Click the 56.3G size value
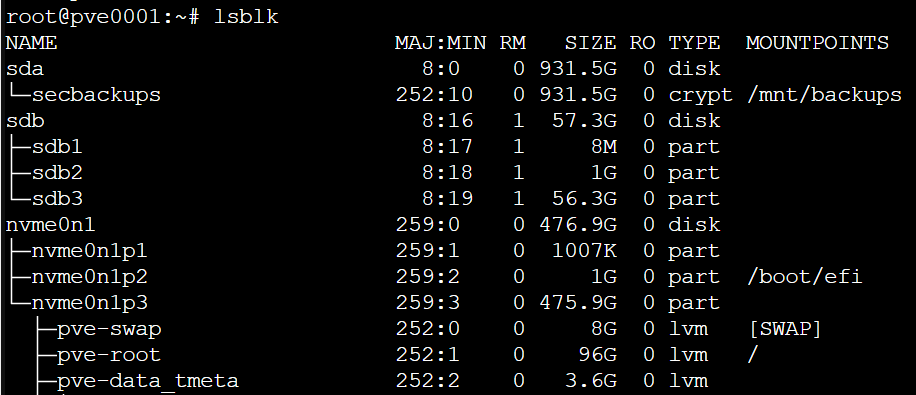The height and width of the screenshot is (395, 916). coord(584,199)
